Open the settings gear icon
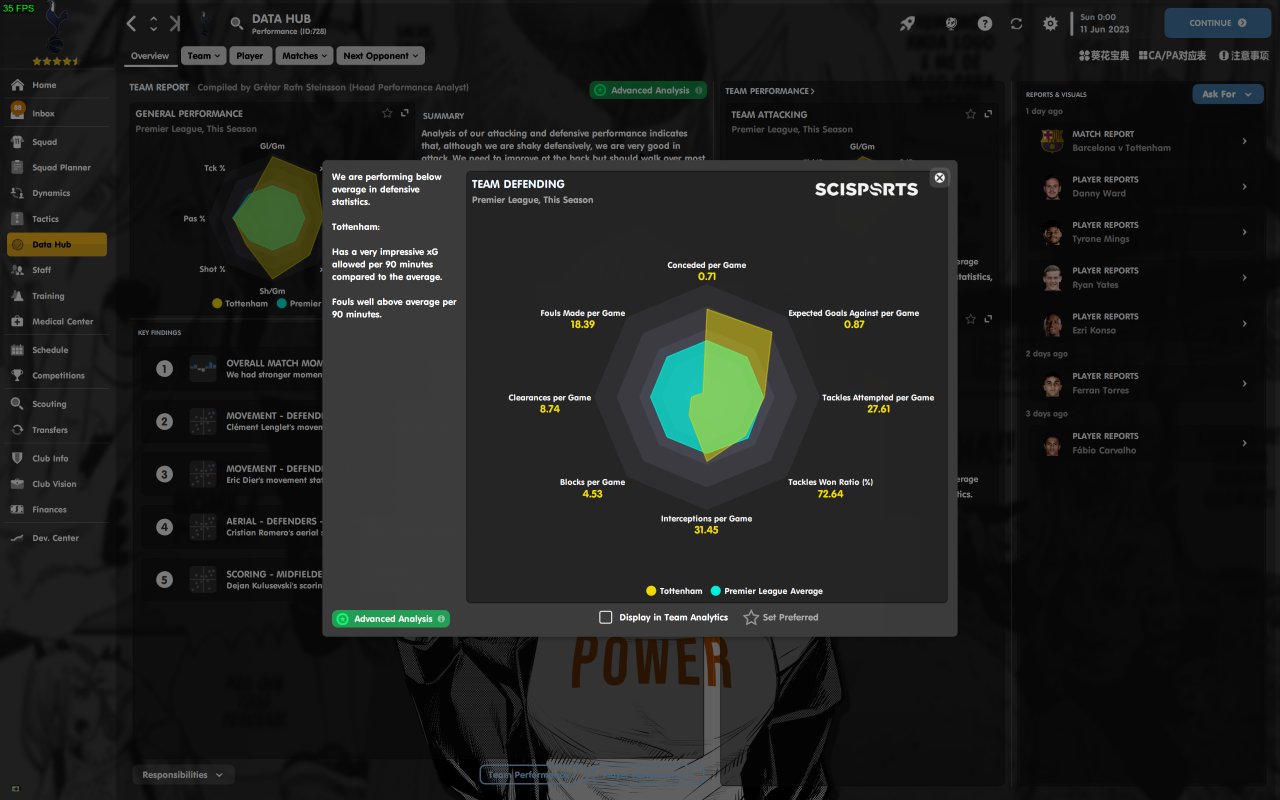Screen dimensions: 1280x800 (x=1050, y=23)
